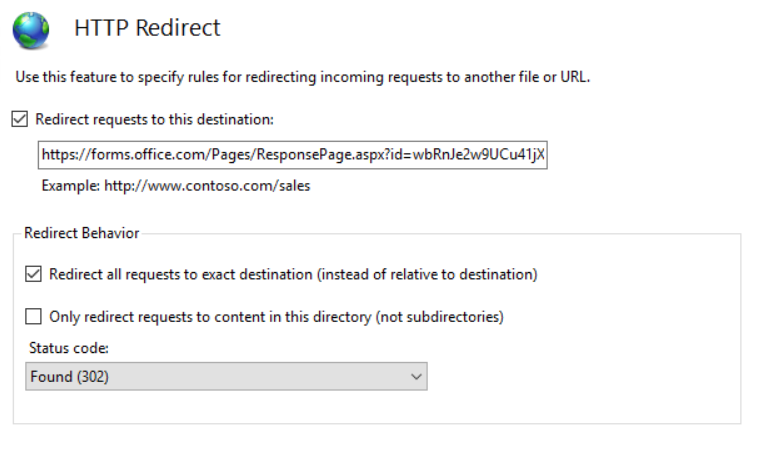The width and height of the screenshot is (783, 476).
Task: Click the chevron arrow of the status code dropdown
Action: [x=416, y=377]
